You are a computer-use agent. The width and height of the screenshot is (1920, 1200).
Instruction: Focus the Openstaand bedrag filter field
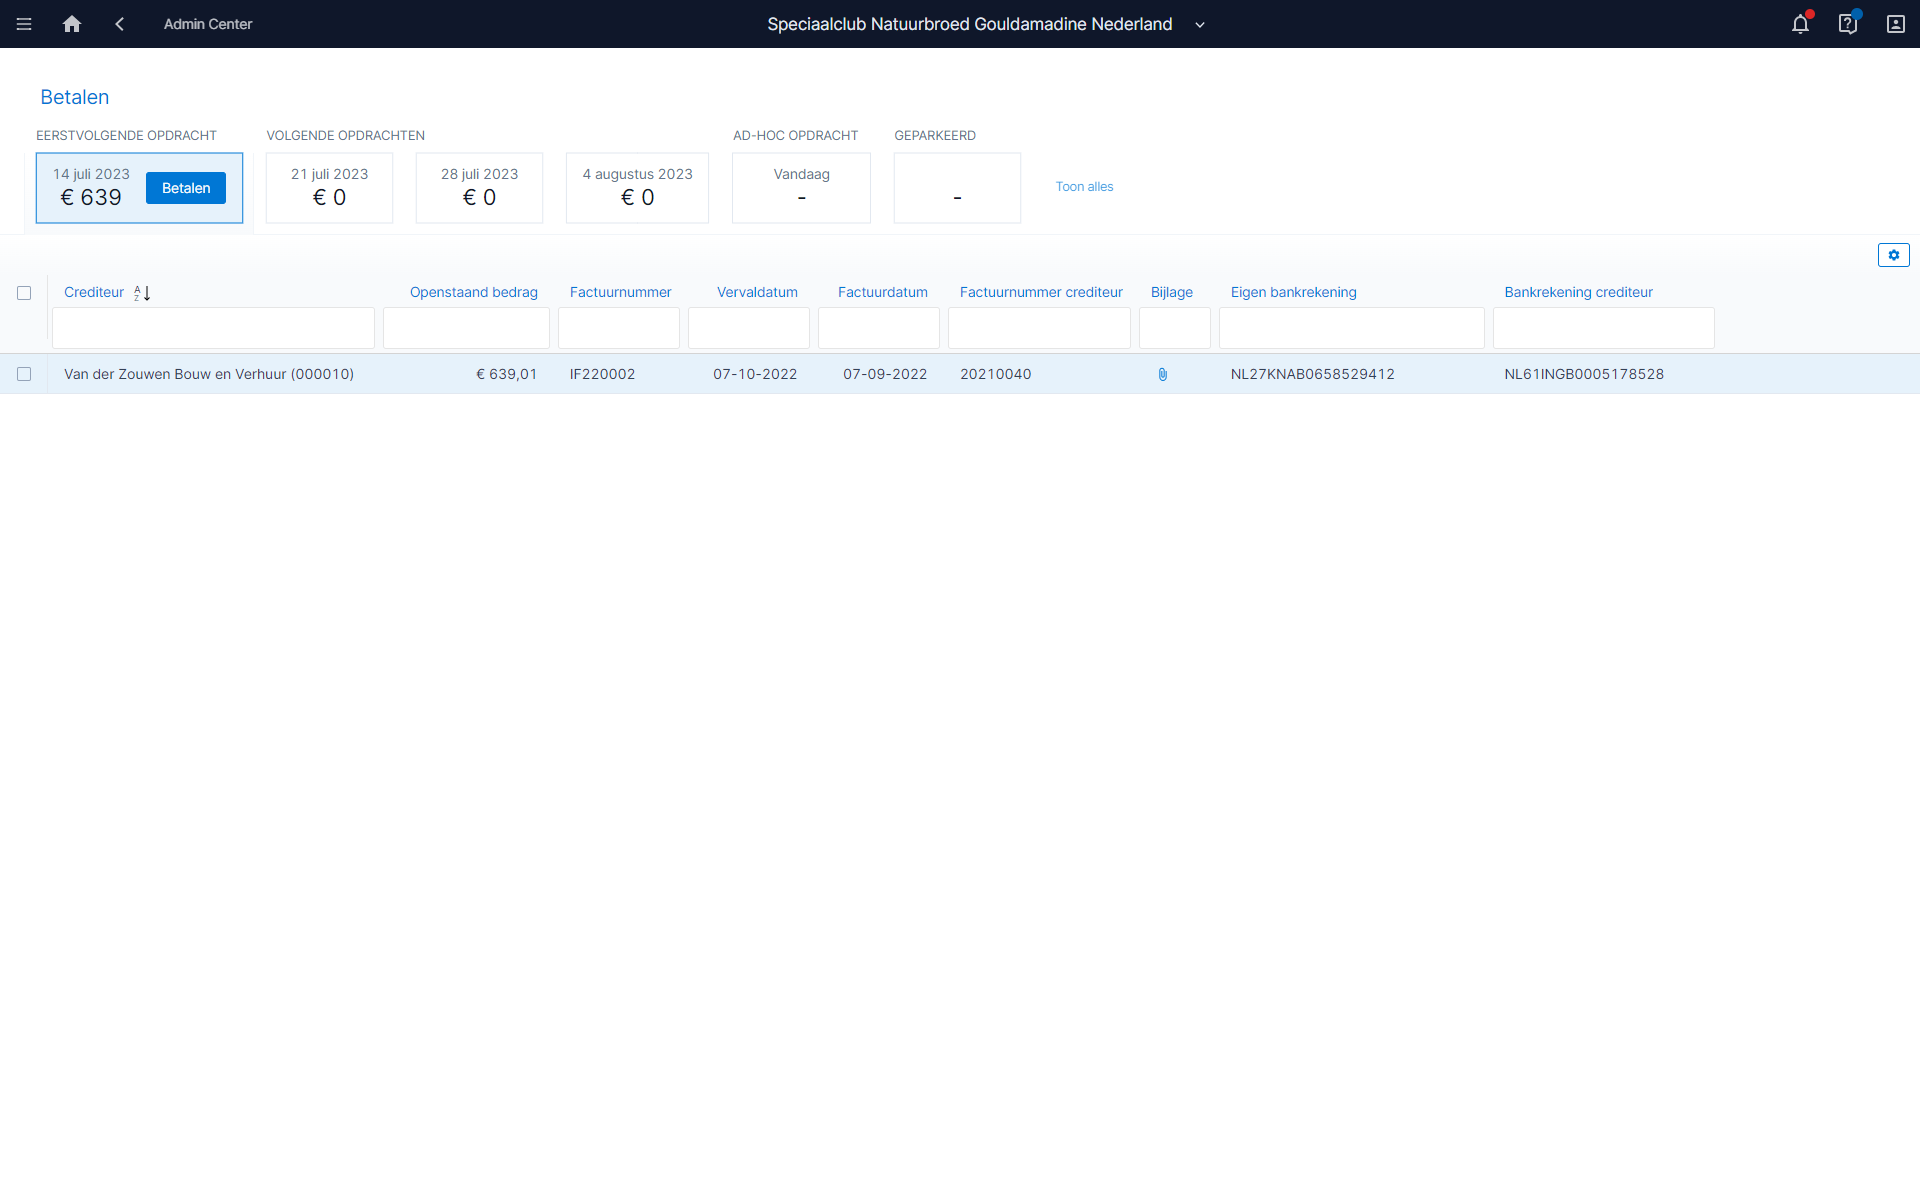coord(467,328)
